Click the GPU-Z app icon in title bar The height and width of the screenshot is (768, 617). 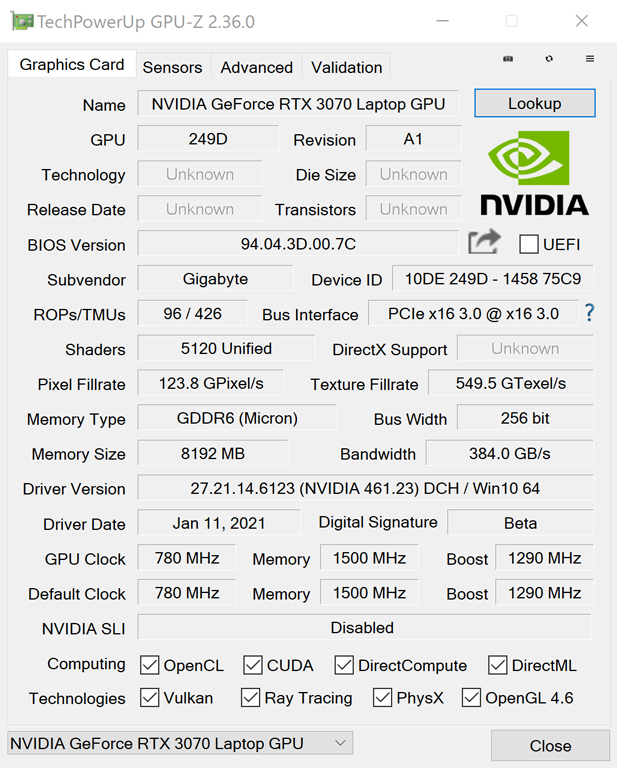[20, 21]
